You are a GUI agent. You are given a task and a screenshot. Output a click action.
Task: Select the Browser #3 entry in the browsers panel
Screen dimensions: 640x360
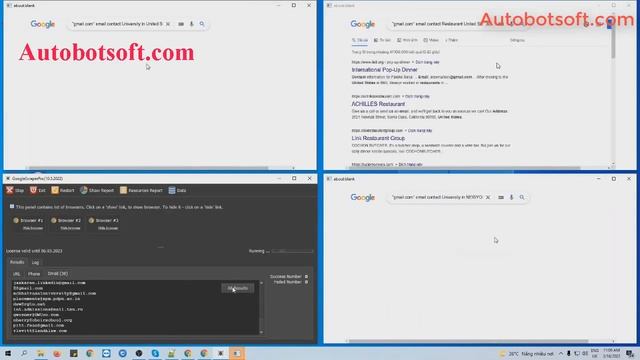[103, 220]
